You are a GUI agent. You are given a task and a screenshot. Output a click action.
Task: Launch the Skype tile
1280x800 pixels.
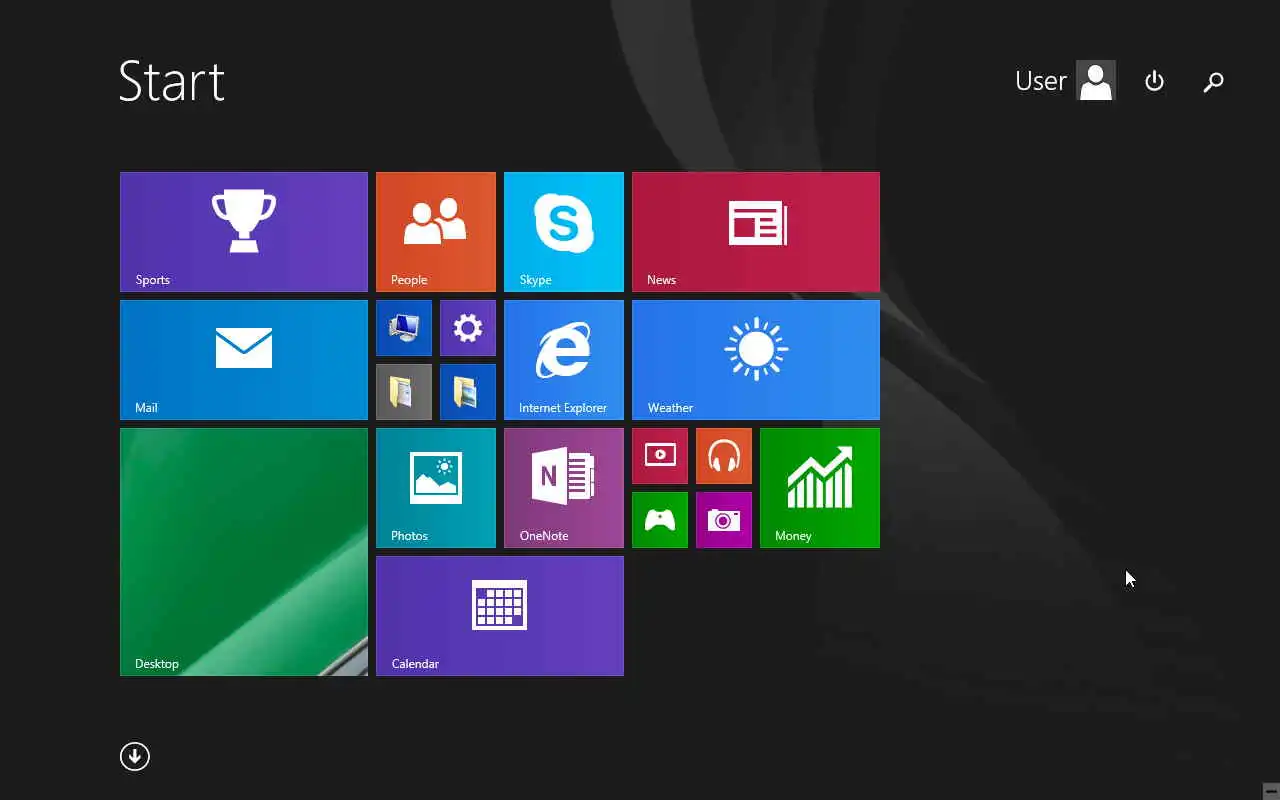click(564, 232)
